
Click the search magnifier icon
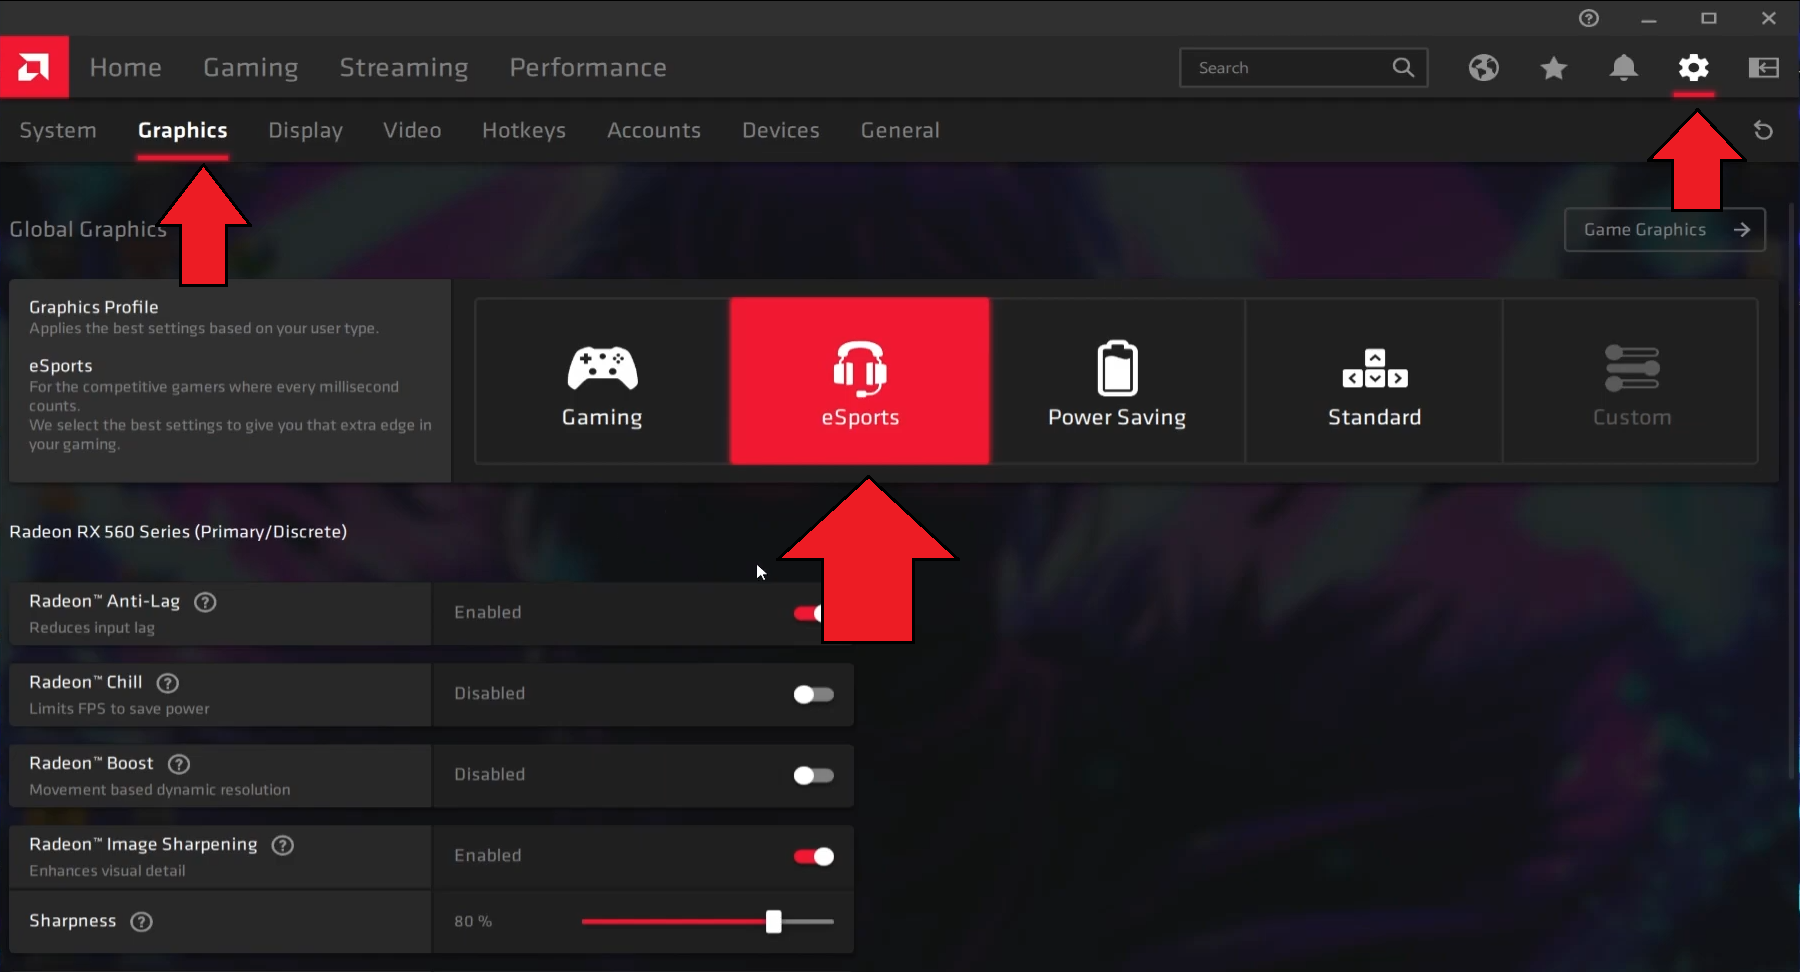(x=1403, y=67)
